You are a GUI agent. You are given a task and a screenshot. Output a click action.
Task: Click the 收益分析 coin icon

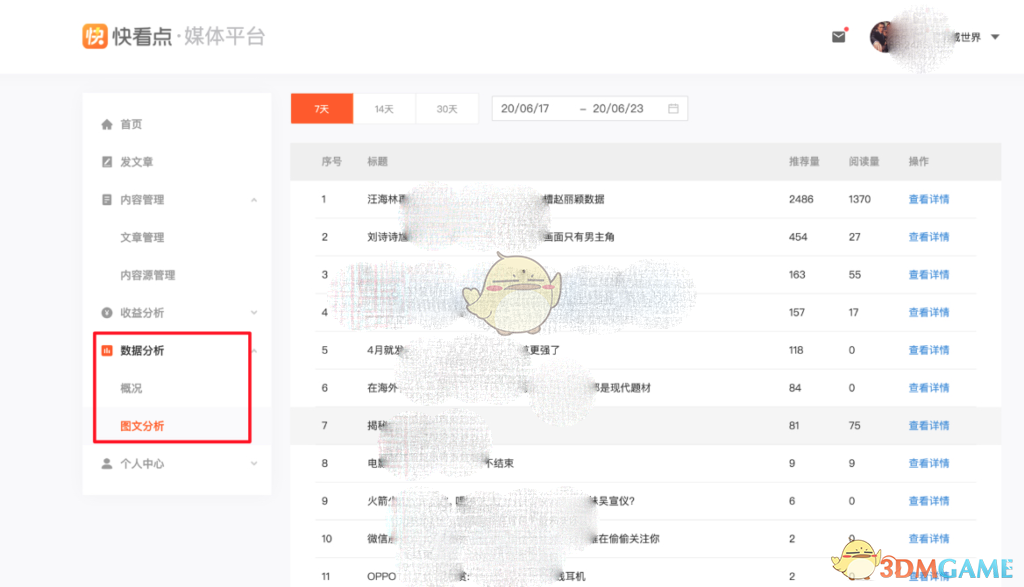tap(106, 312)
